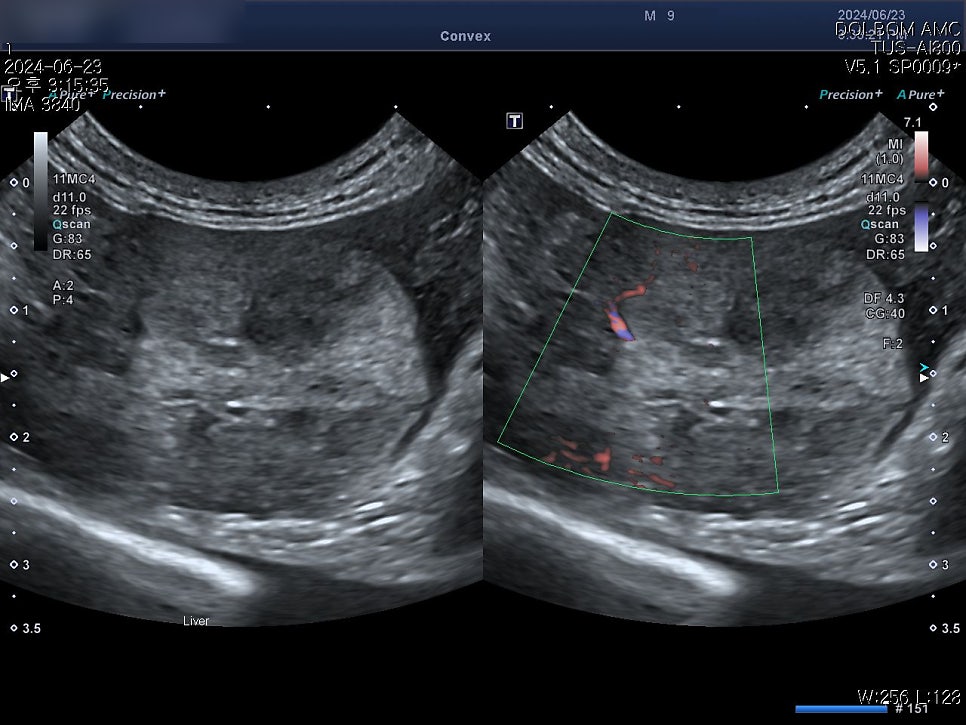Click the 'CG:40' color gain value

885,314
